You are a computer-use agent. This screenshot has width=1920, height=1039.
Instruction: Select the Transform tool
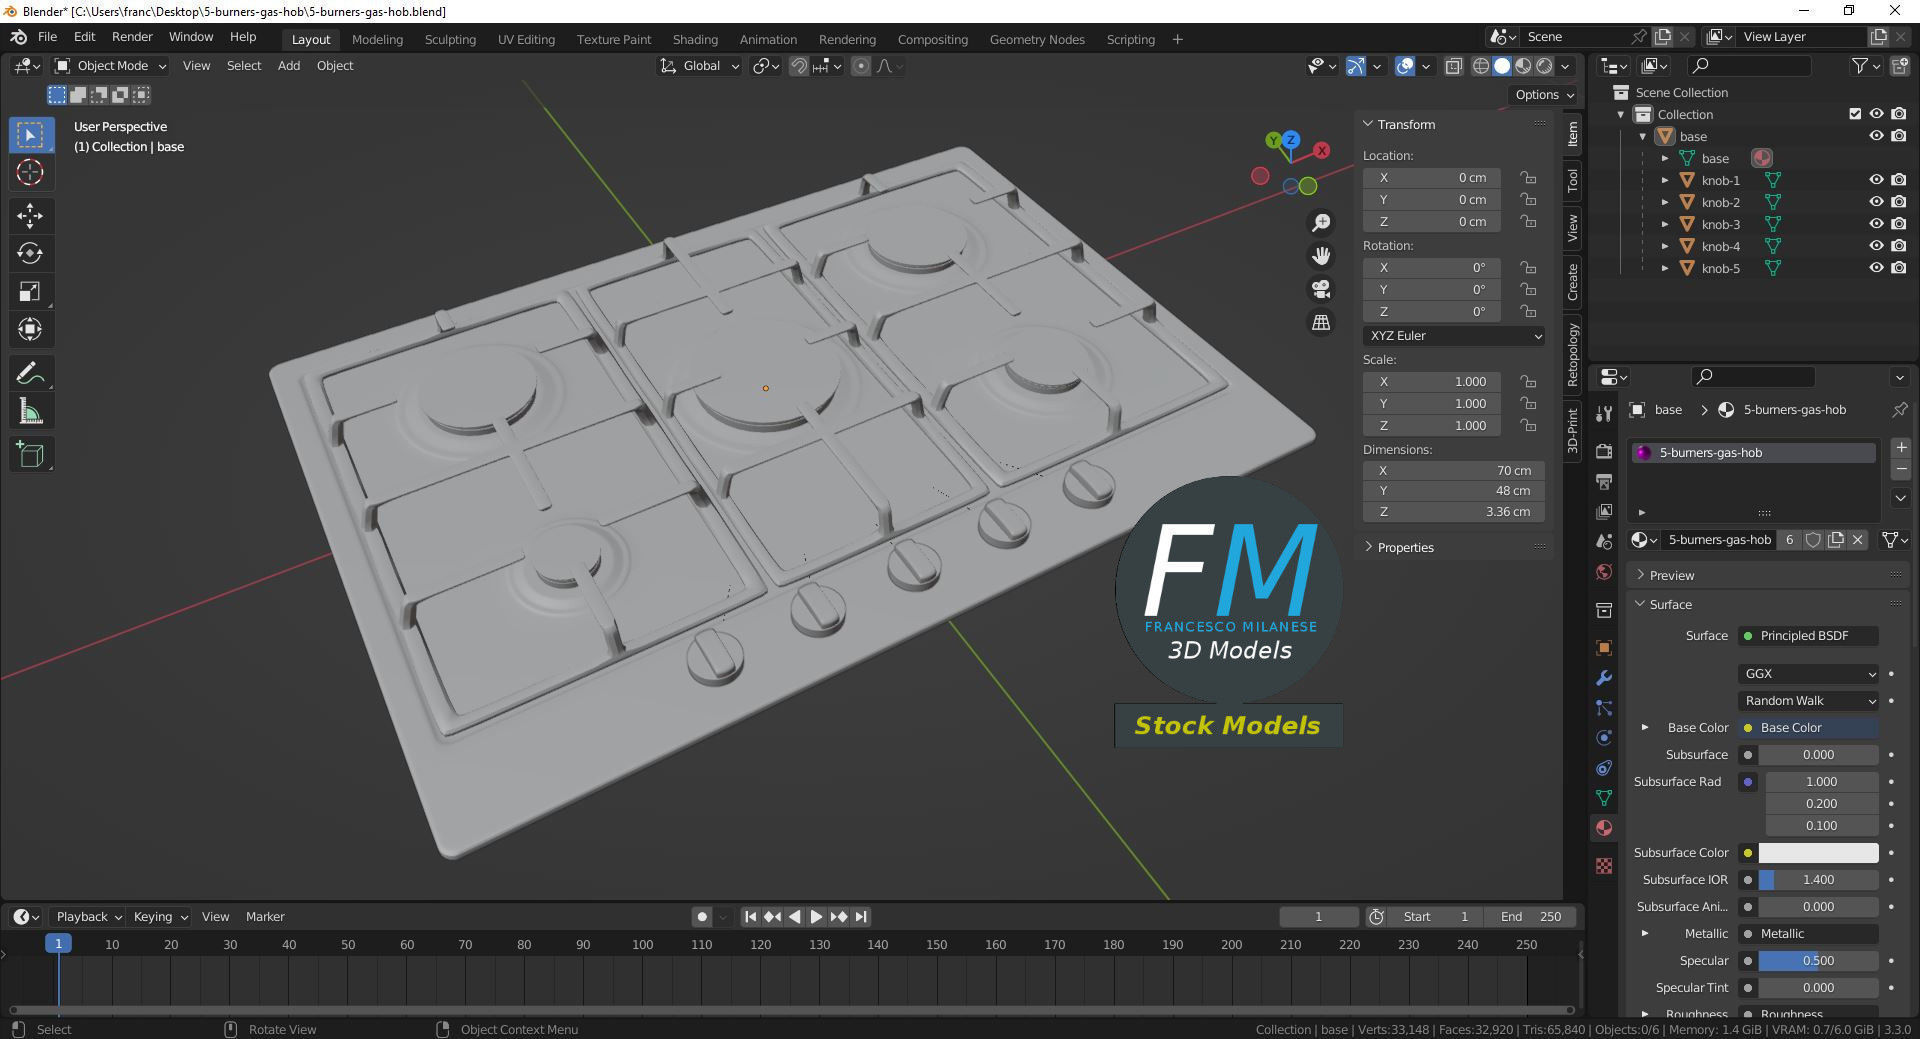coord(30,329)
